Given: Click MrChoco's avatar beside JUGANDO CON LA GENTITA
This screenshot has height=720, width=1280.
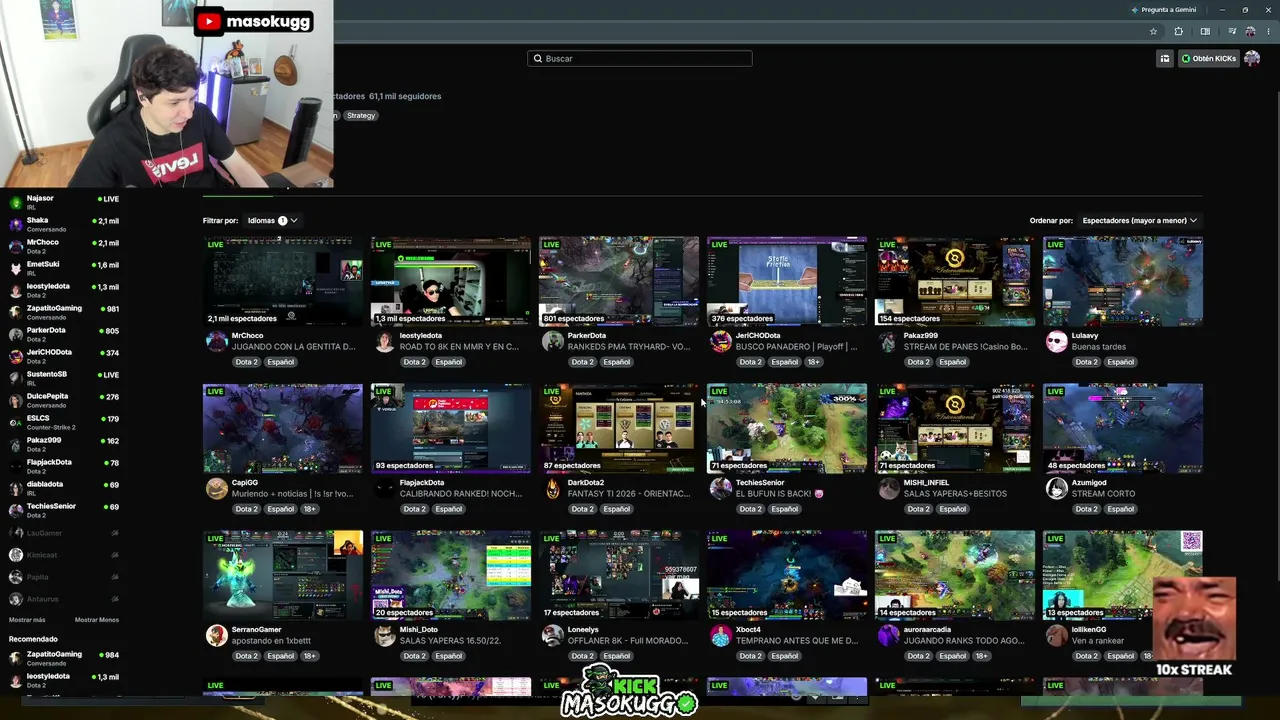Looking at the screenshot, I should point(217,342).
